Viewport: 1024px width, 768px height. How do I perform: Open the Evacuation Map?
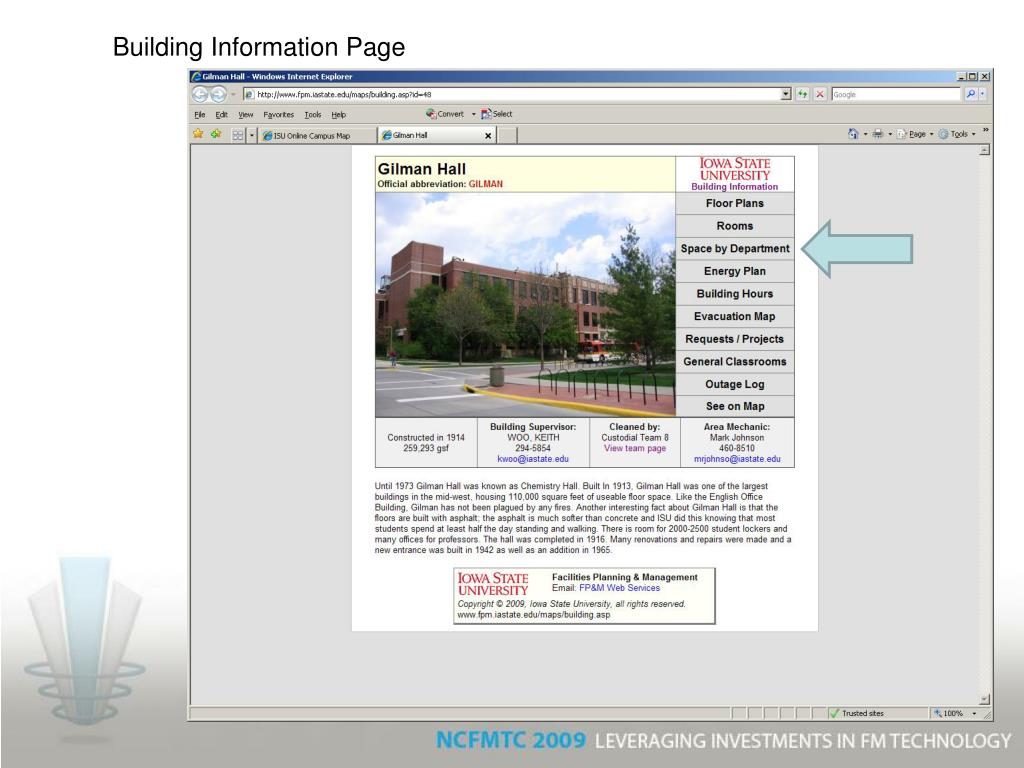[x=735, y=316]
